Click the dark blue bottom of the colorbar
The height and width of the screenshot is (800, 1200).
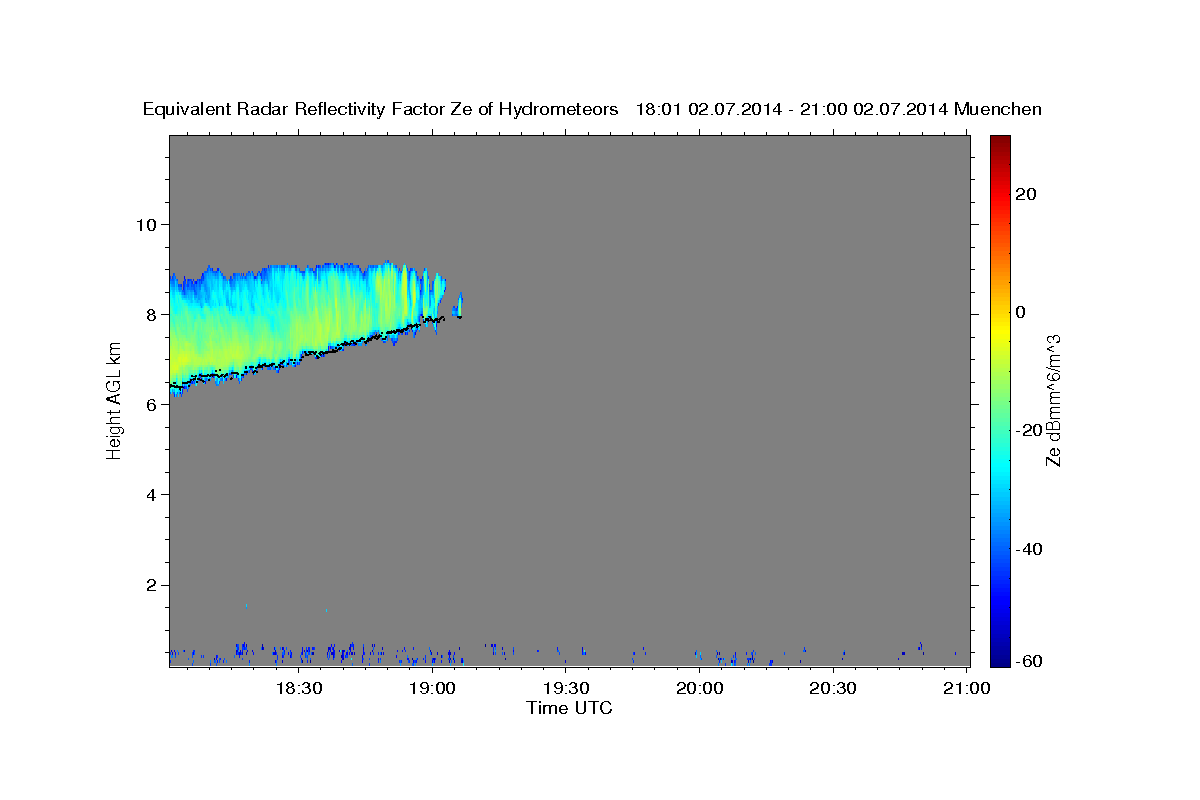(x=999, y=655)
